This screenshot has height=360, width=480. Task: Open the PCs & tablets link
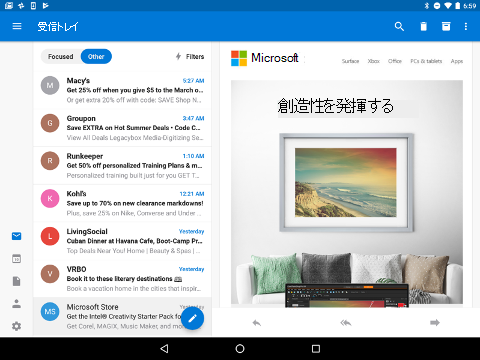coord(426,61)
